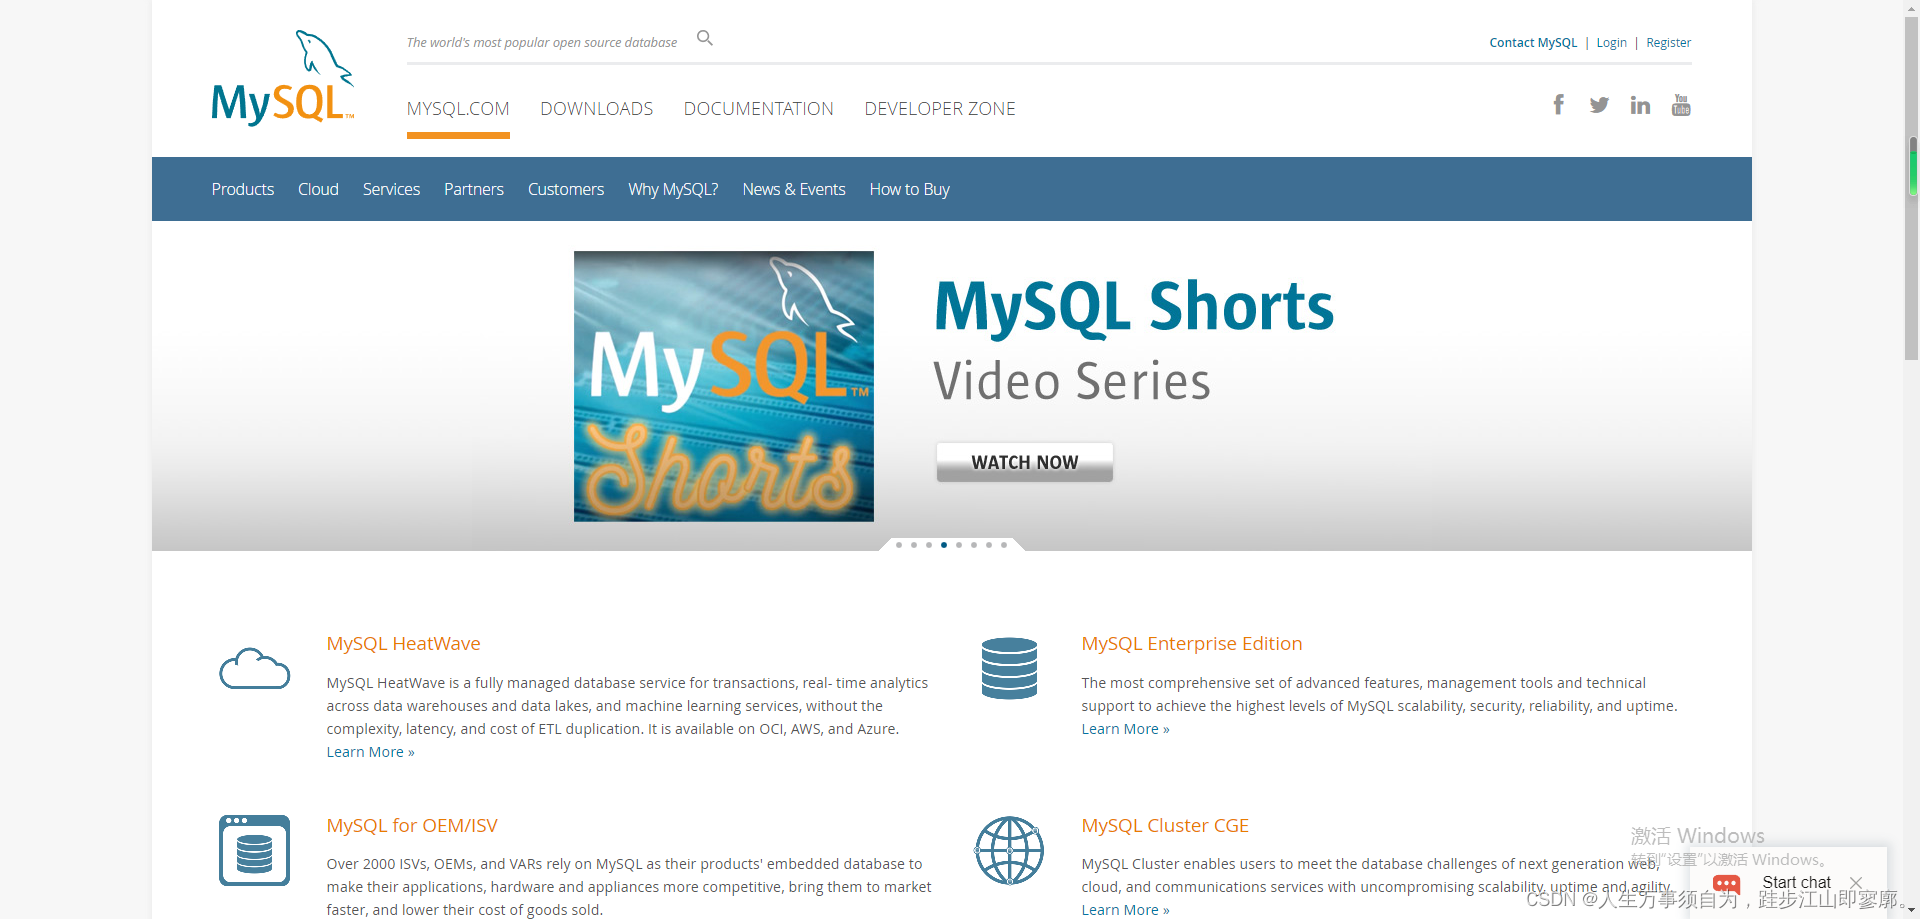
Task: Select the sixth carousel slide dot
Action: point(974,545)
